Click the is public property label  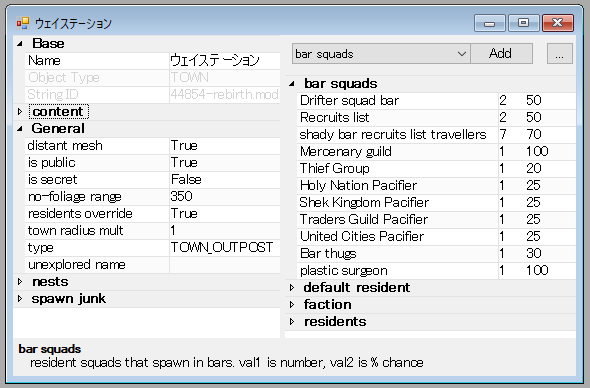click(52, 163)
